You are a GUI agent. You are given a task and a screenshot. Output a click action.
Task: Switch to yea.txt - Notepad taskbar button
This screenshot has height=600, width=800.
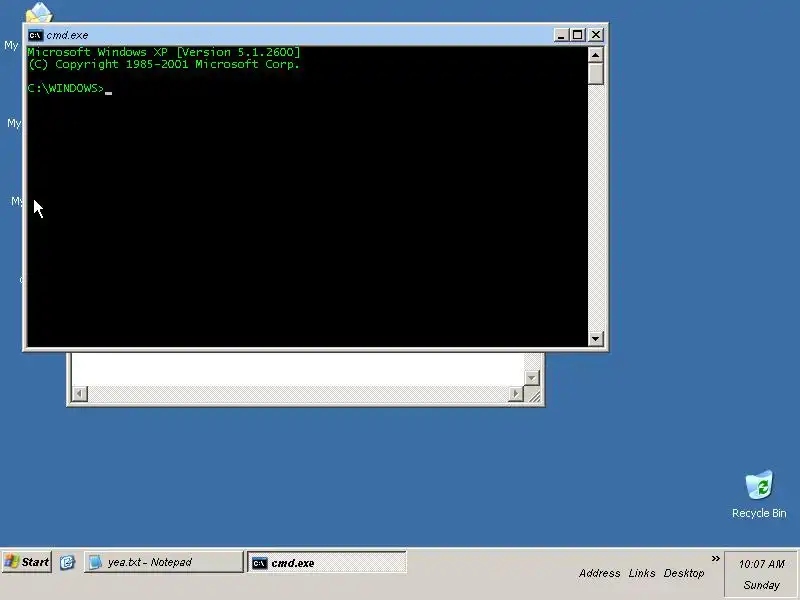pos(163,562)
